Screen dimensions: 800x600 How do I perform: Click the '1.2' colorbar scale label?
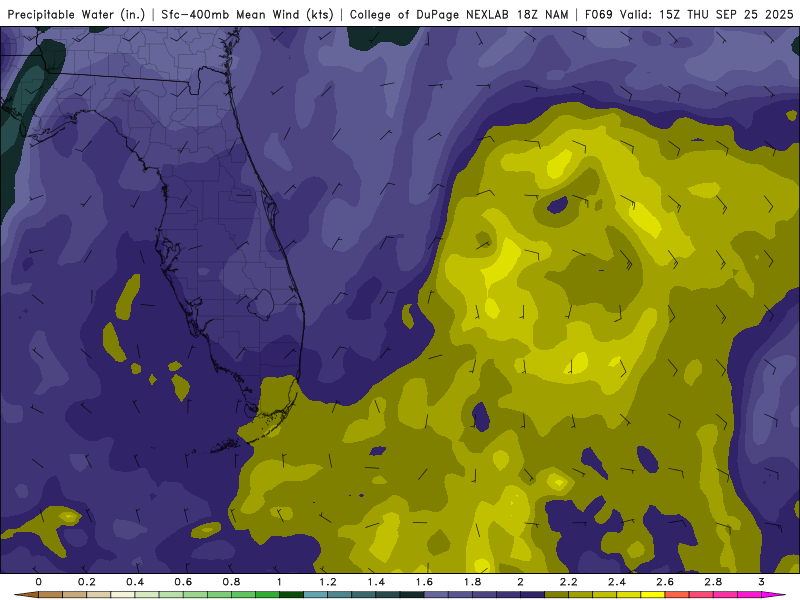click(x=328, y=582)
